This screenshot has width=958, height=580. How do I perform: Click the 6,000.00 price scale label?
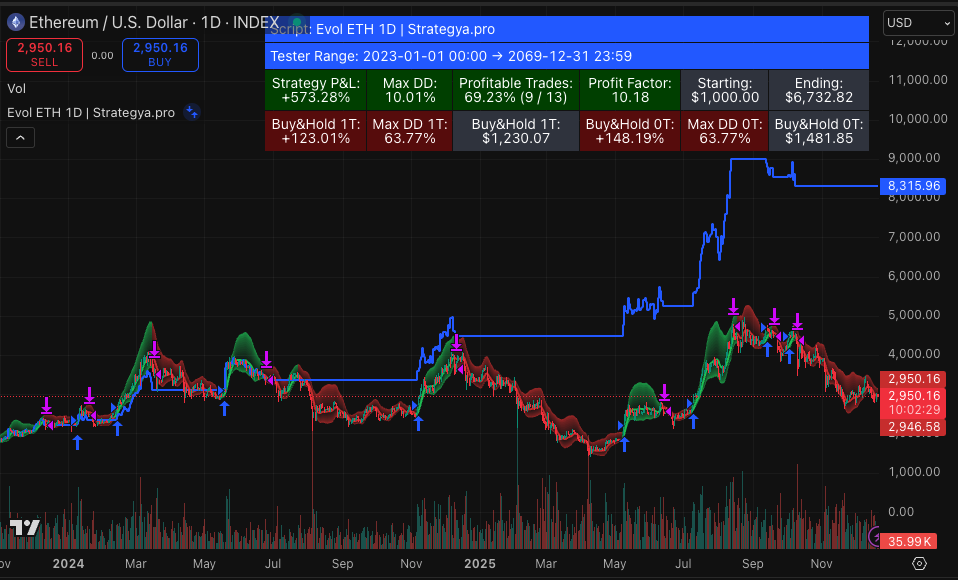[913, 276]
